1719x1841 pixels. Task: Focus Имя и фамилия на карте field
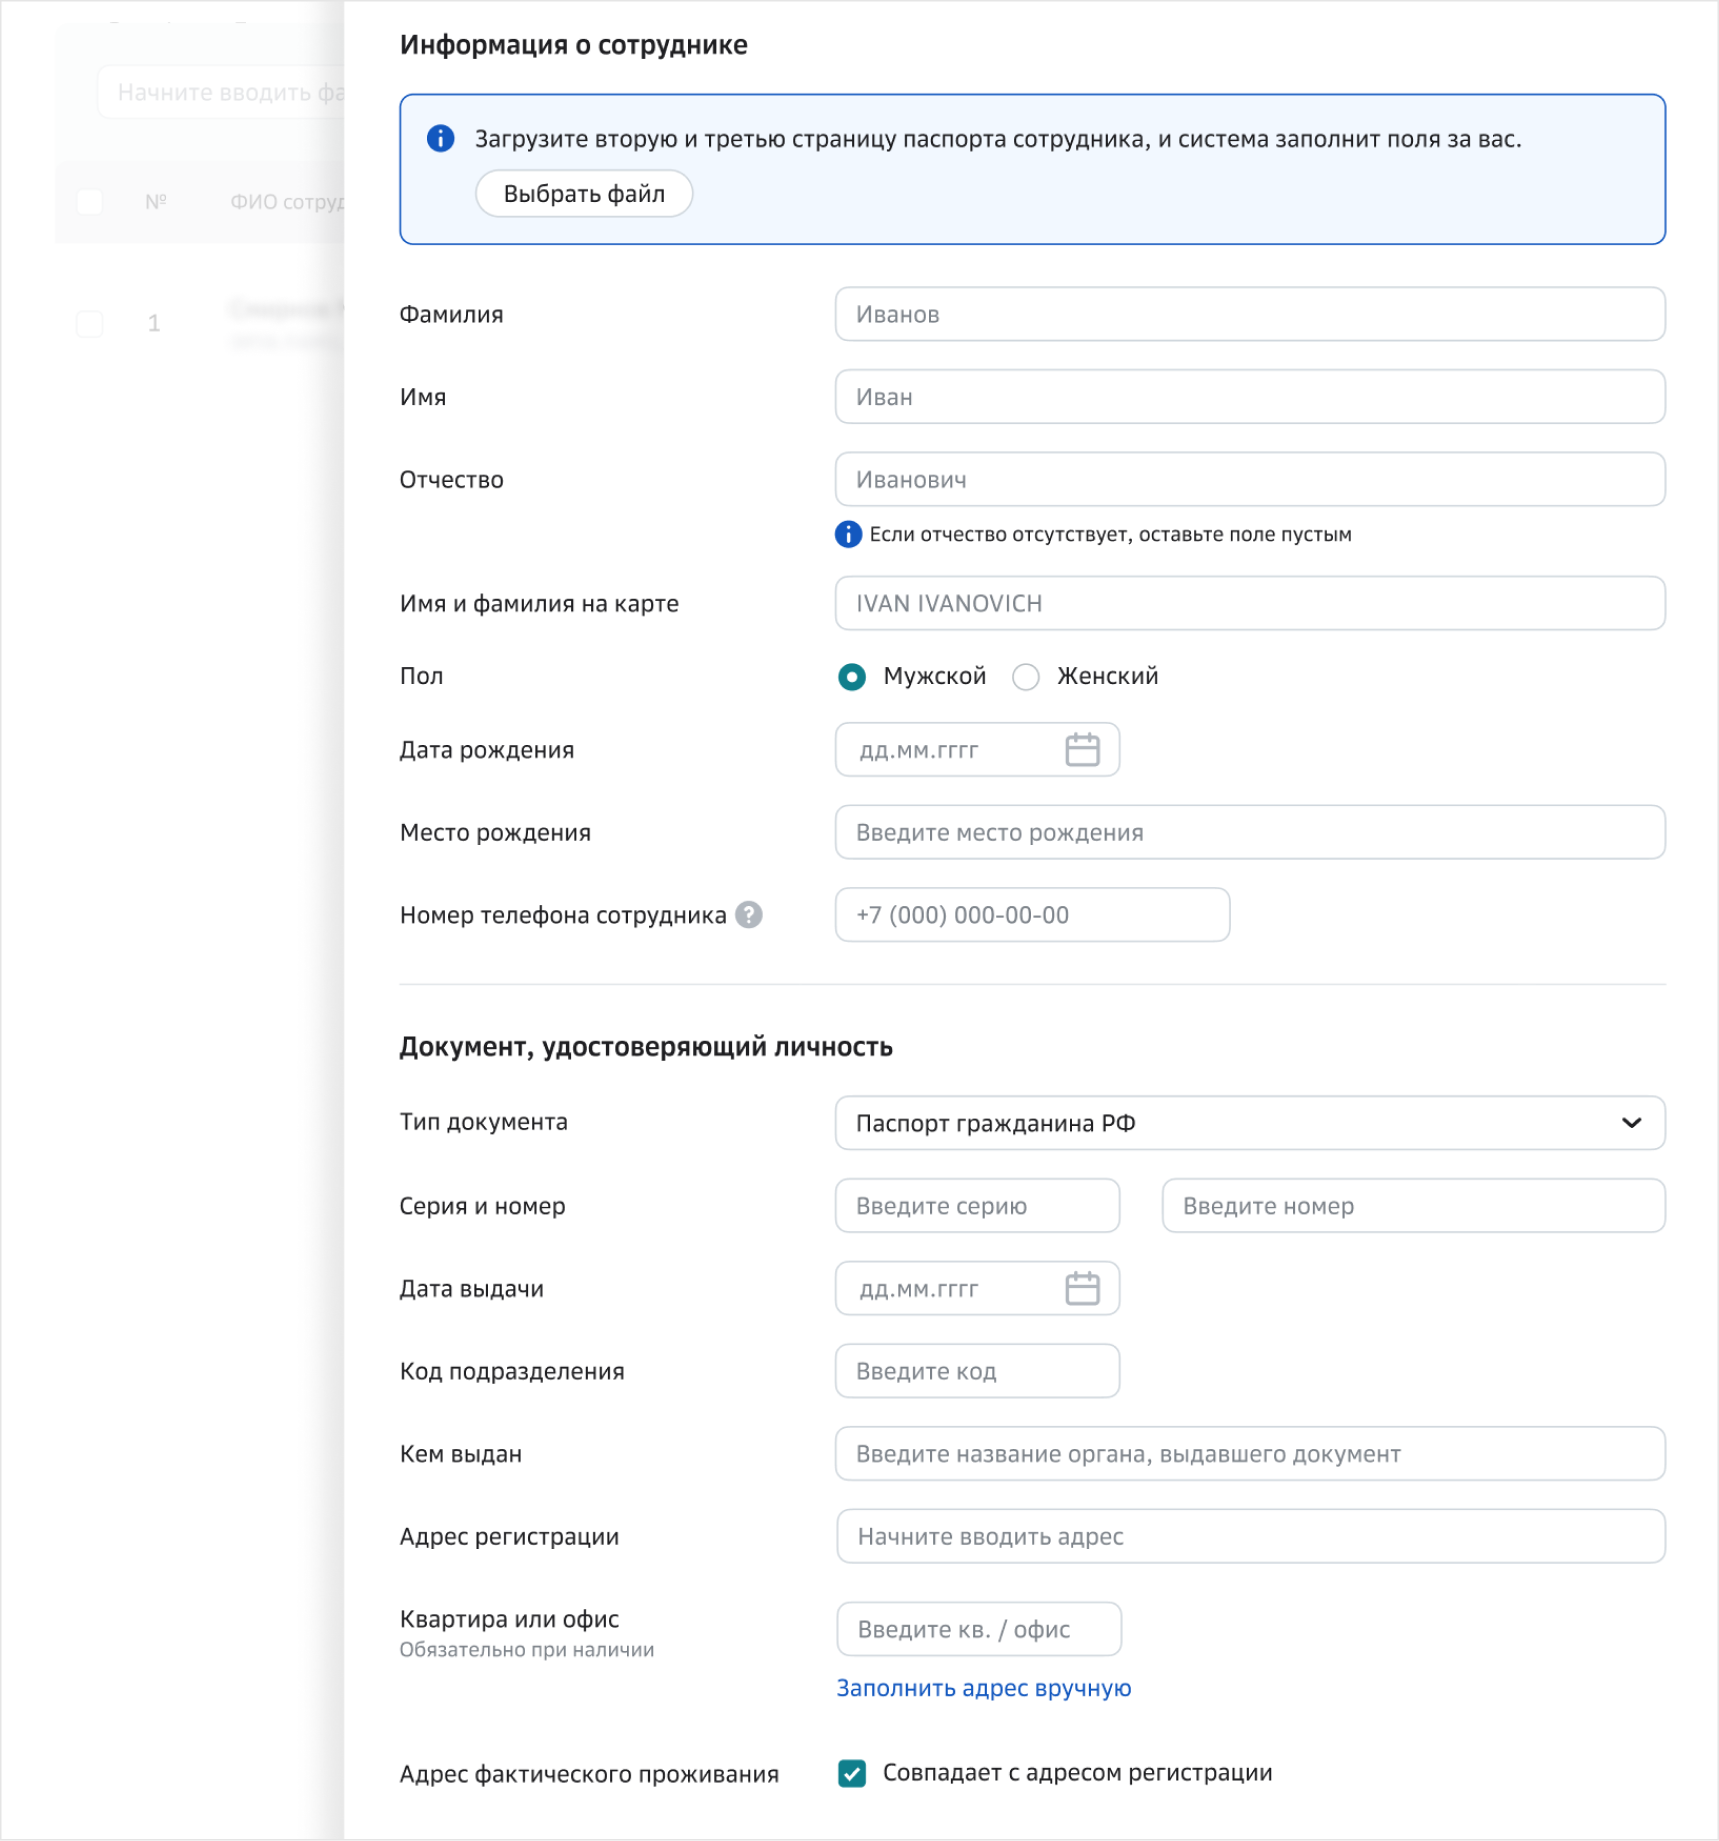click(x=1250, y=603)
